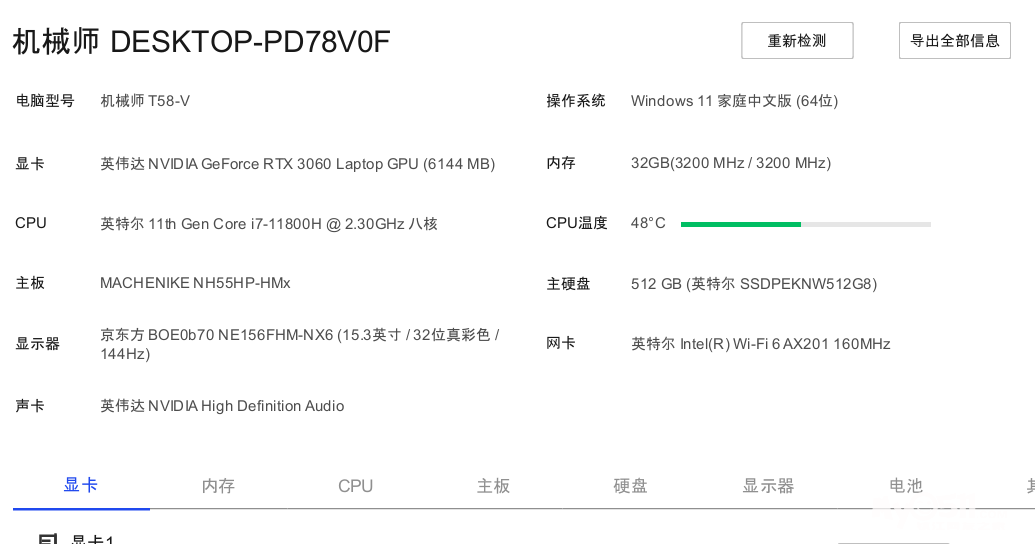Open the CPU tab
Image resolution: width=1035 pixels, height=544 pixels.
(x=355, y=486)
